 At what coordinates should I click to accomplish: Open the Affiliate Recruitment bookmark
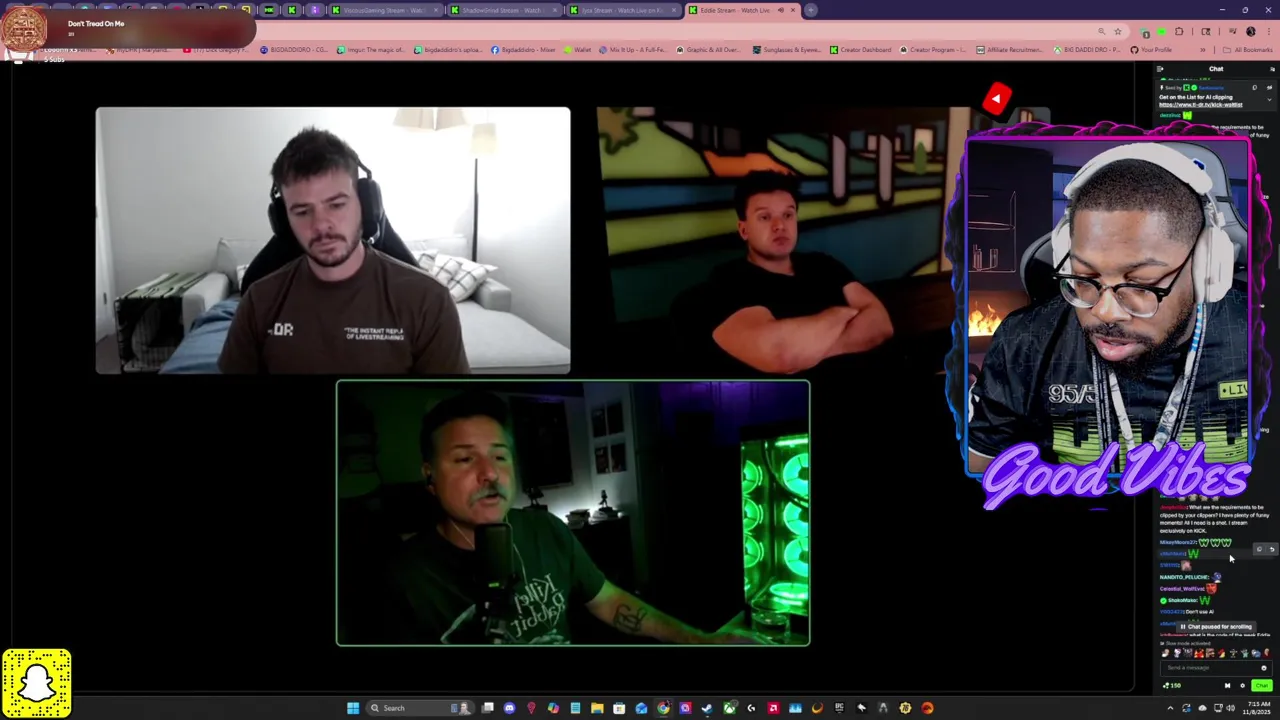[x=1008, y=49]
